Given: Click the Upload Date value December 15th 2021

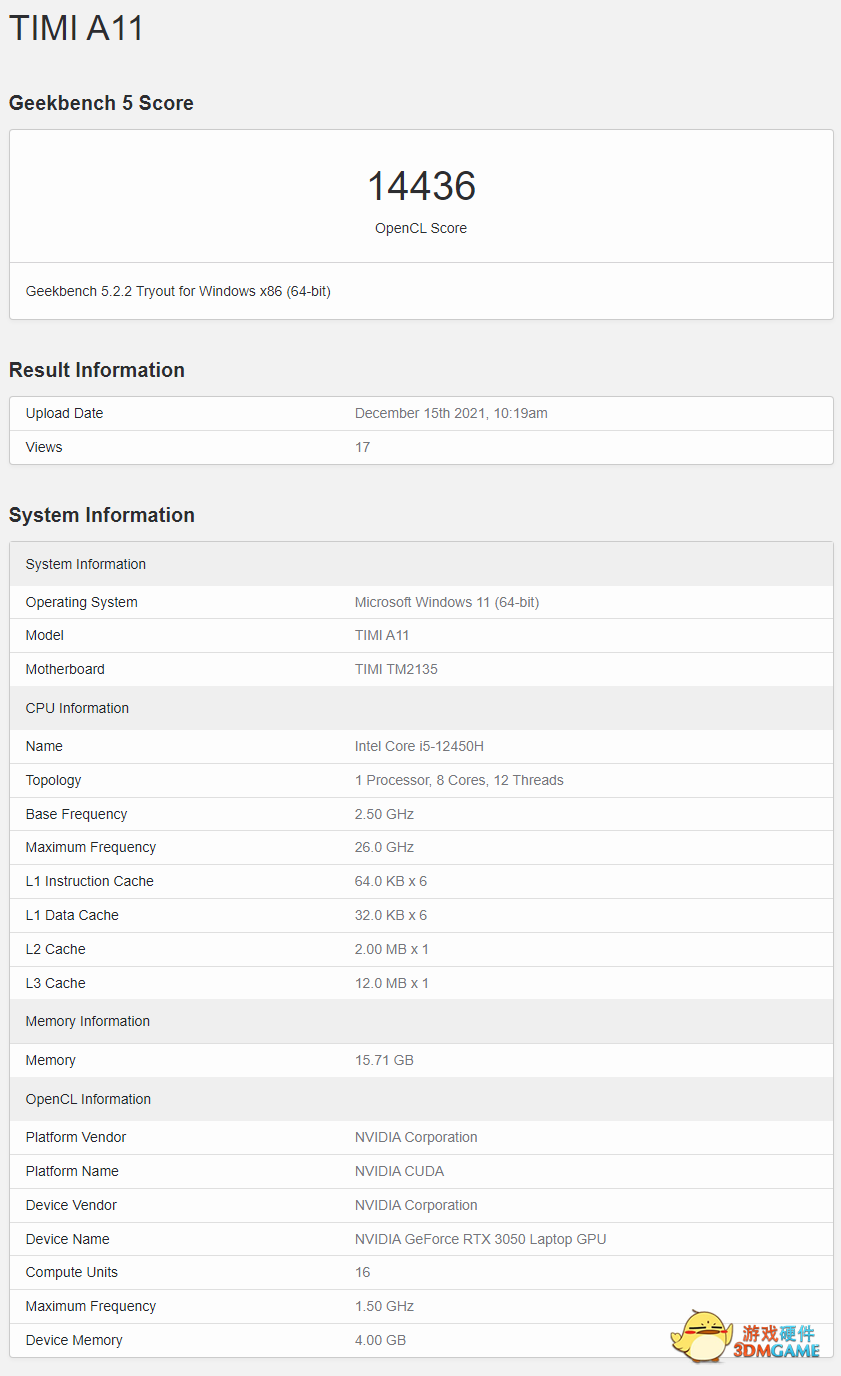Looking at the screenshot, I should (x=451, y=413).
